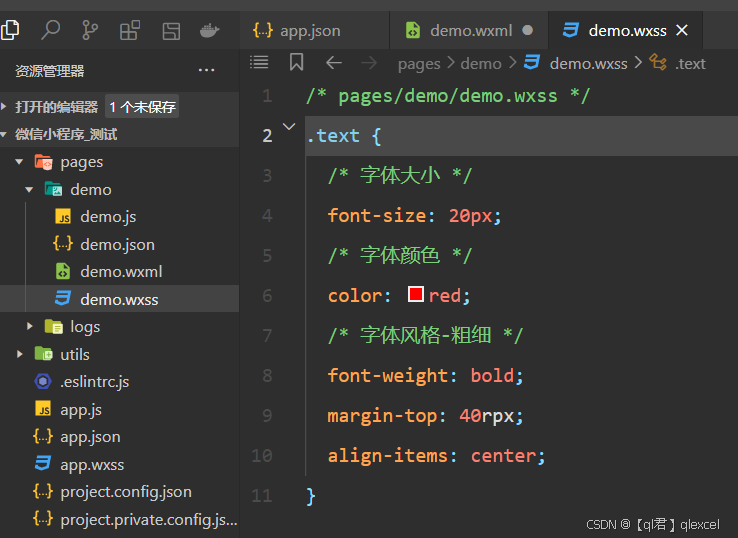Viewport: 738px width, 538px height.
Task: Click the pages breadcrumb
Action: (419, 64)
